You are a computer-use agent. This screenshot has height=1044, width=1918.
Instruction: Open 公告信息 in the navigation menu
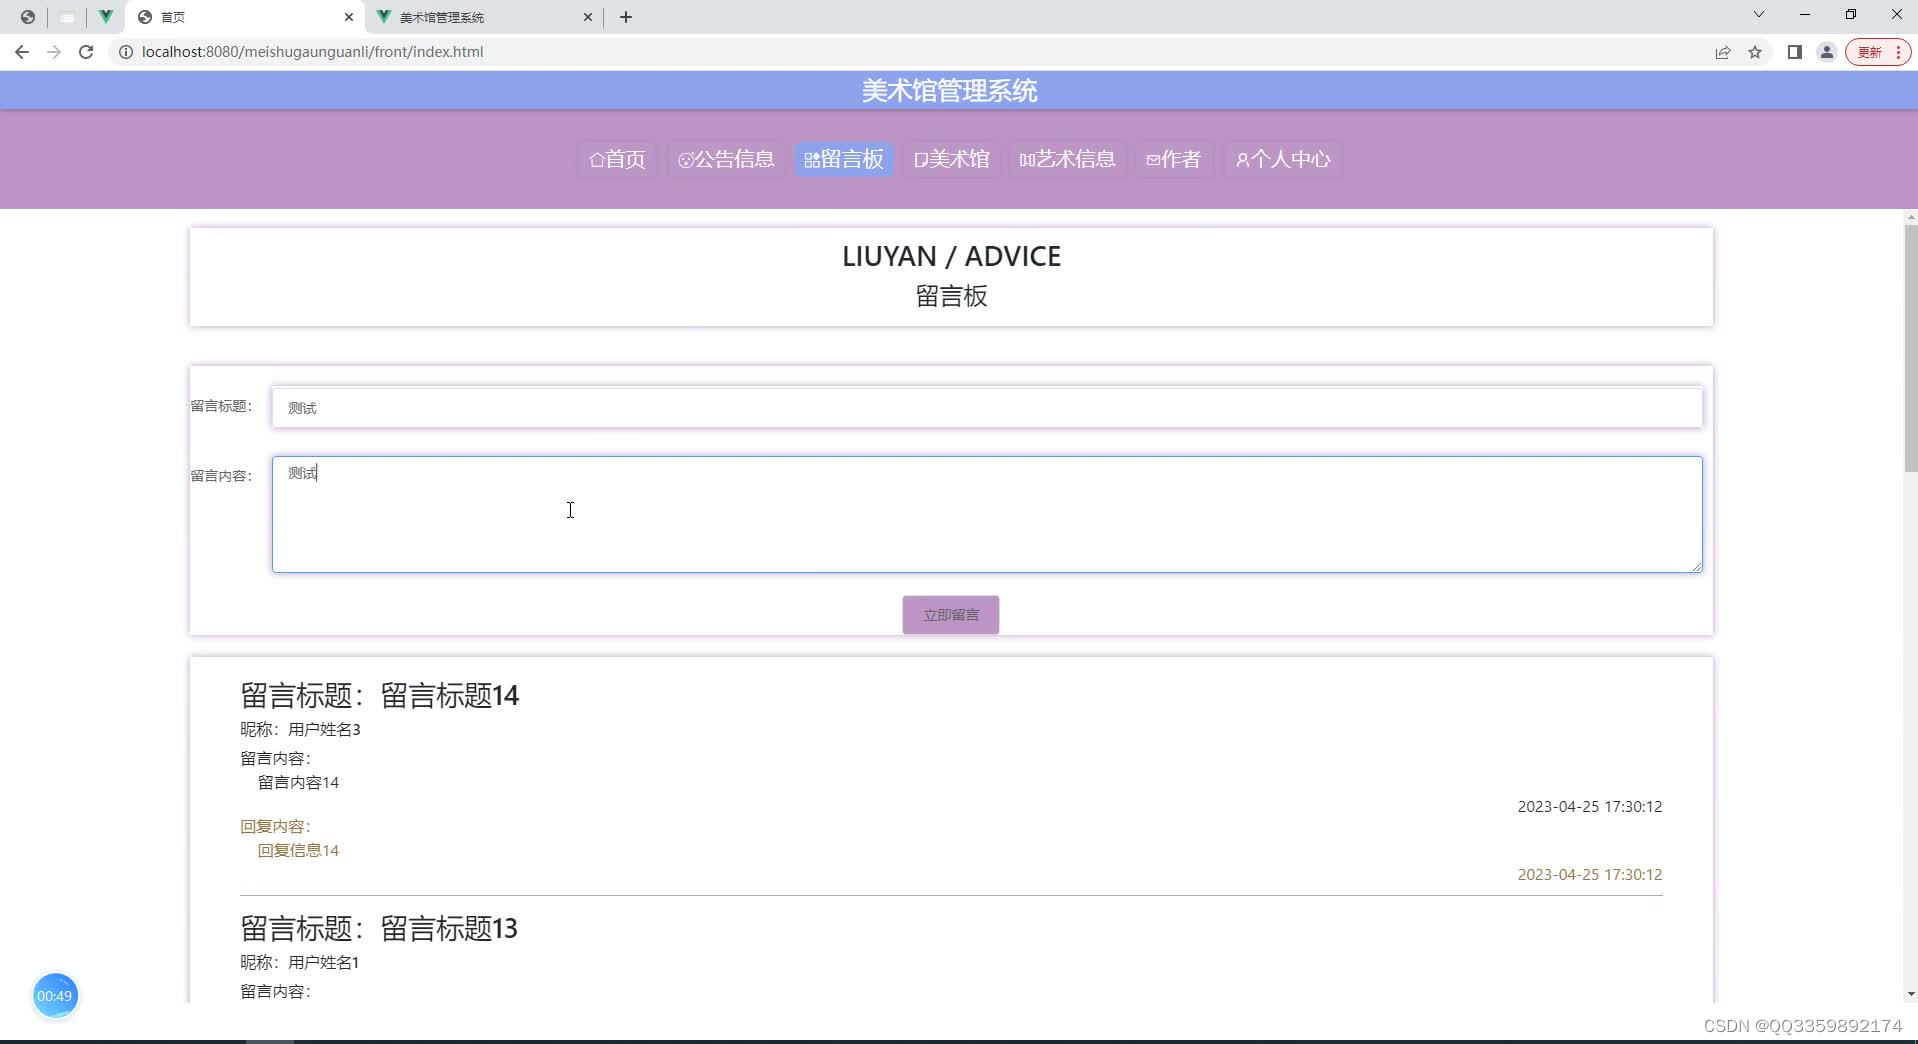coord(726,159)
